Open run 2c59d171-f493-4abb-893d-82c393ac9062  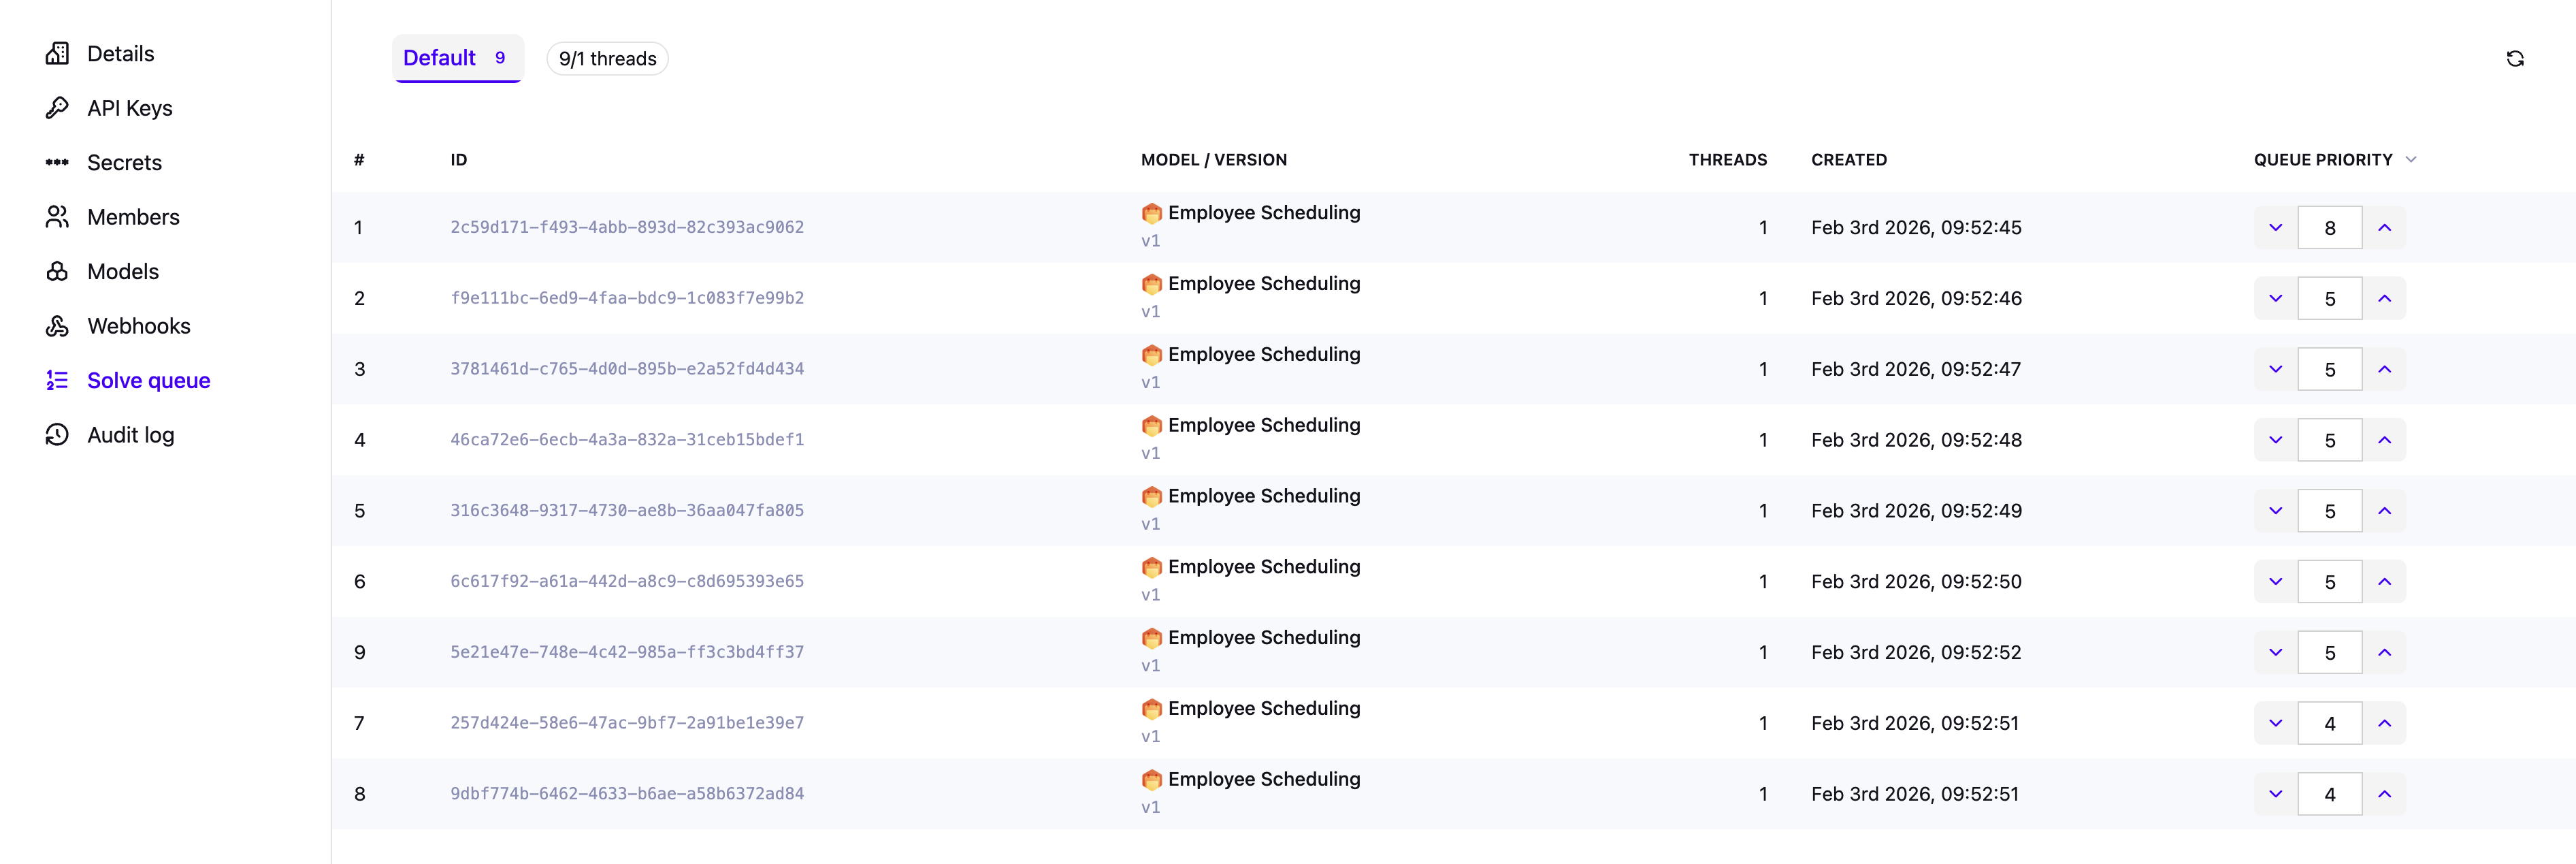tap(628, 227)
